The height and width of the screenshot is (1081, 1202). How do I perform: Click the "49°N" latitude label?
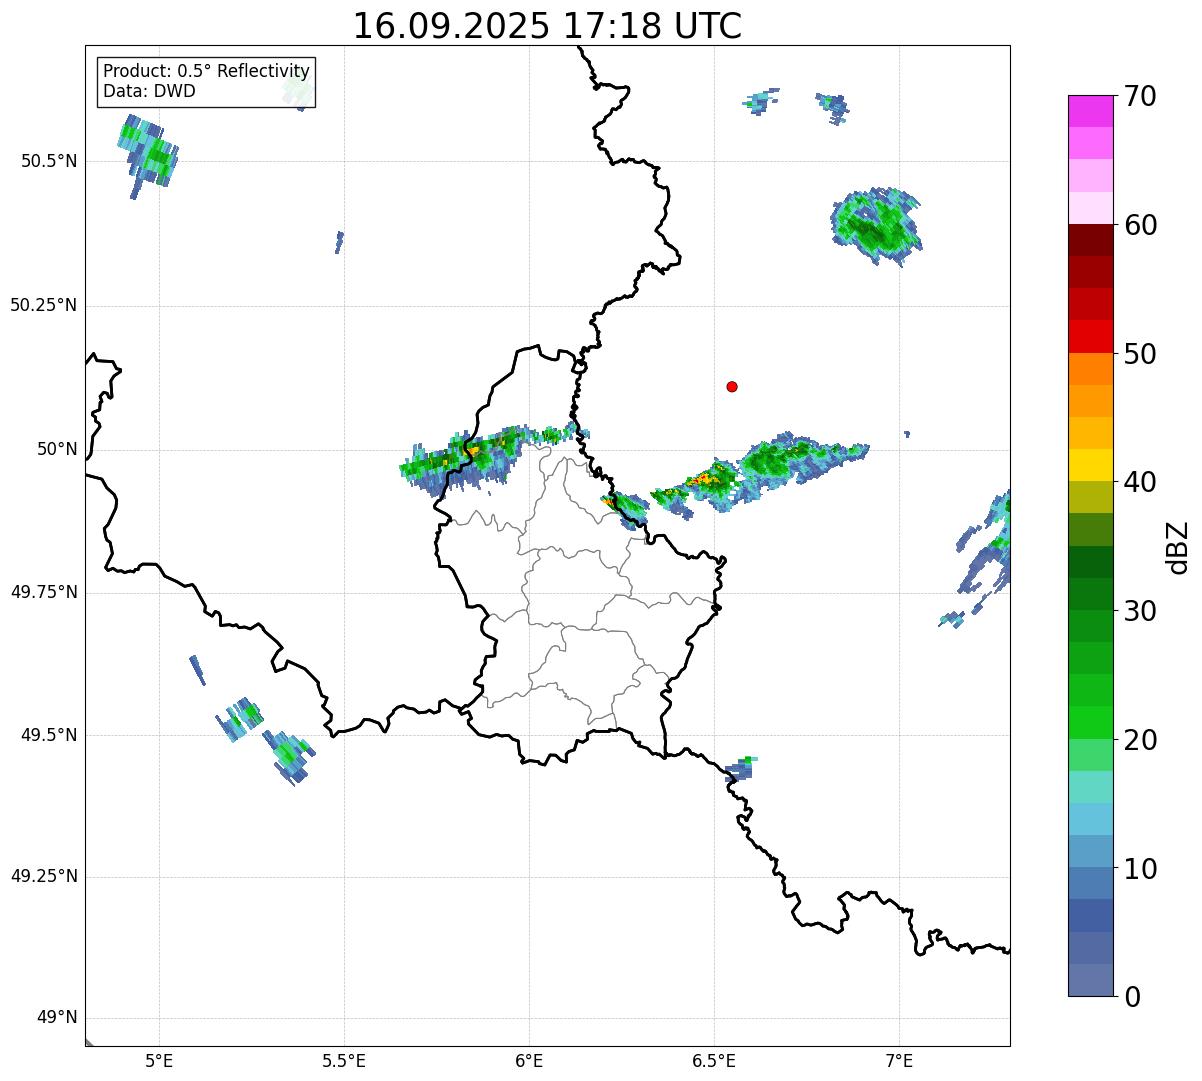pyautogui.click(x=57, y=1018)
